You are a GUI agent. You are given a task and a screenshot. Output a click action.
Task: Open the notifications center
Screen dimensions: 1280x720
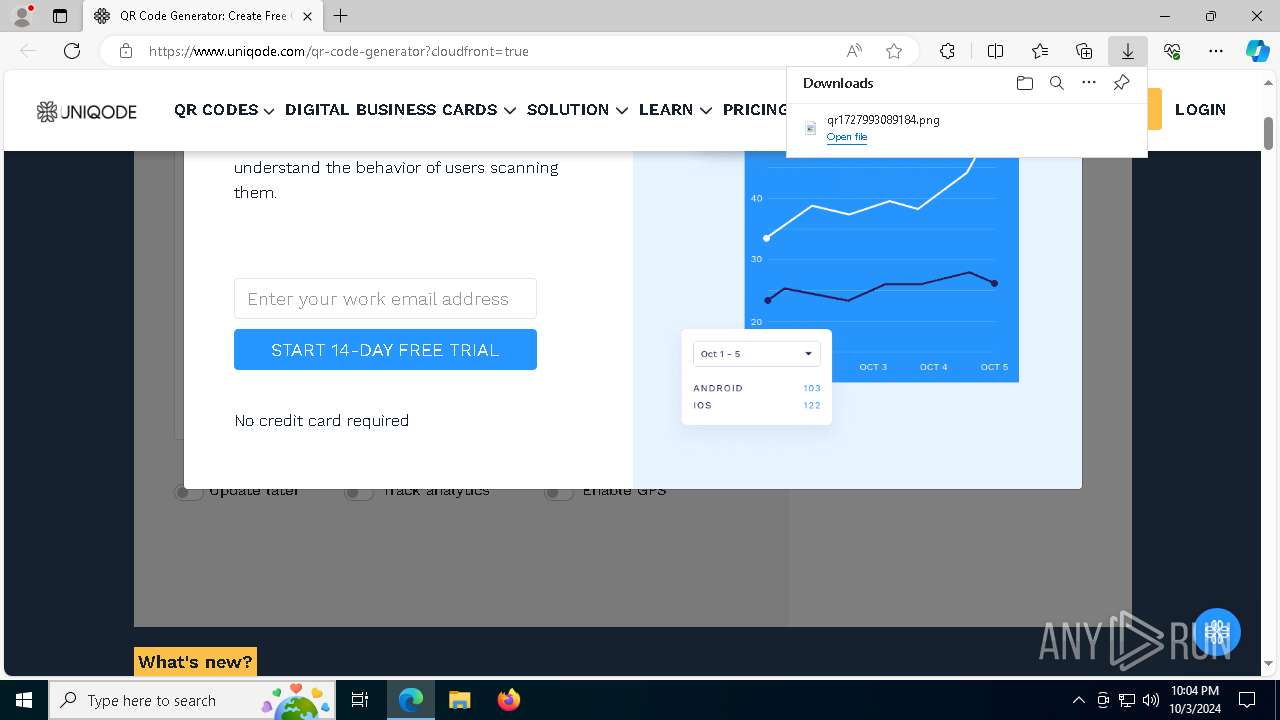pyautogui.click(x=1247, y=700)
